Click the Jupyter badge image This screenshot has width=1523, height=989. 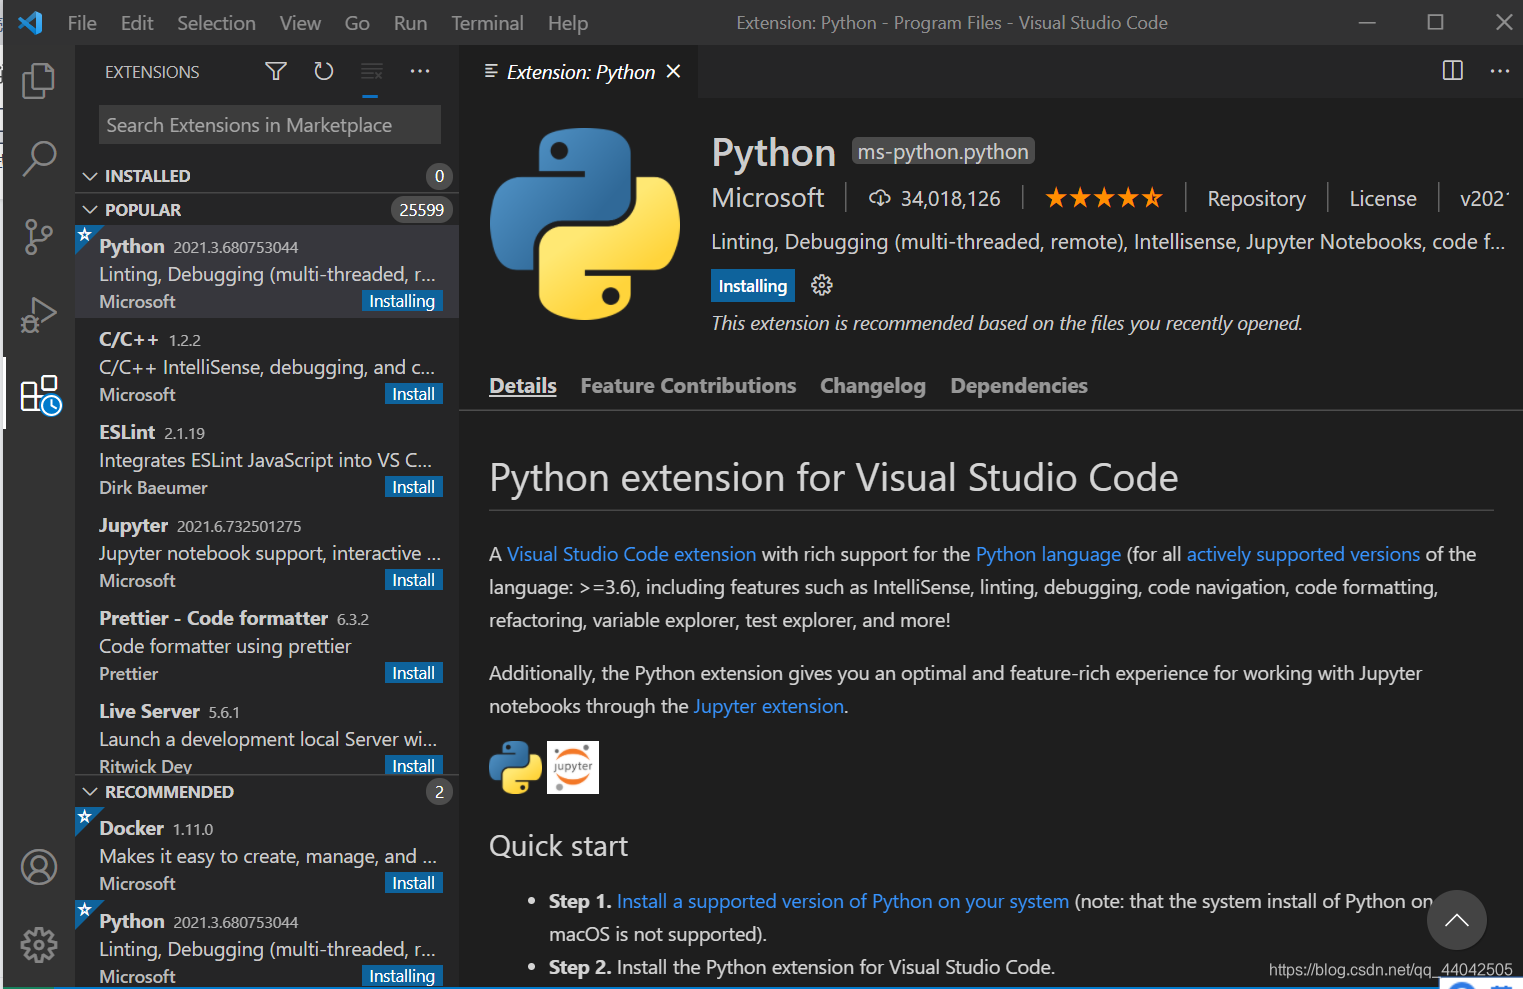point(573,767)
